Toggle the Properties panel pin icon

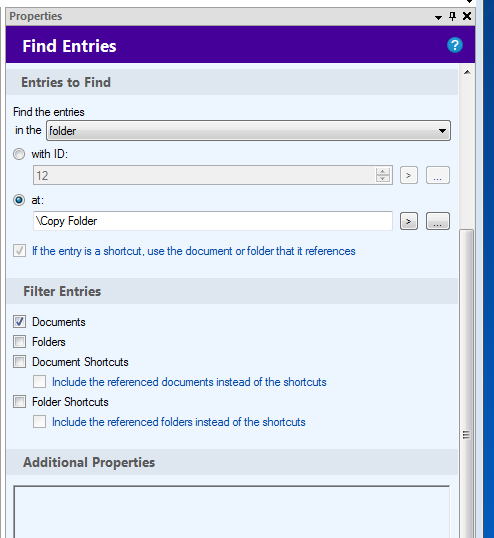point(452,16)
